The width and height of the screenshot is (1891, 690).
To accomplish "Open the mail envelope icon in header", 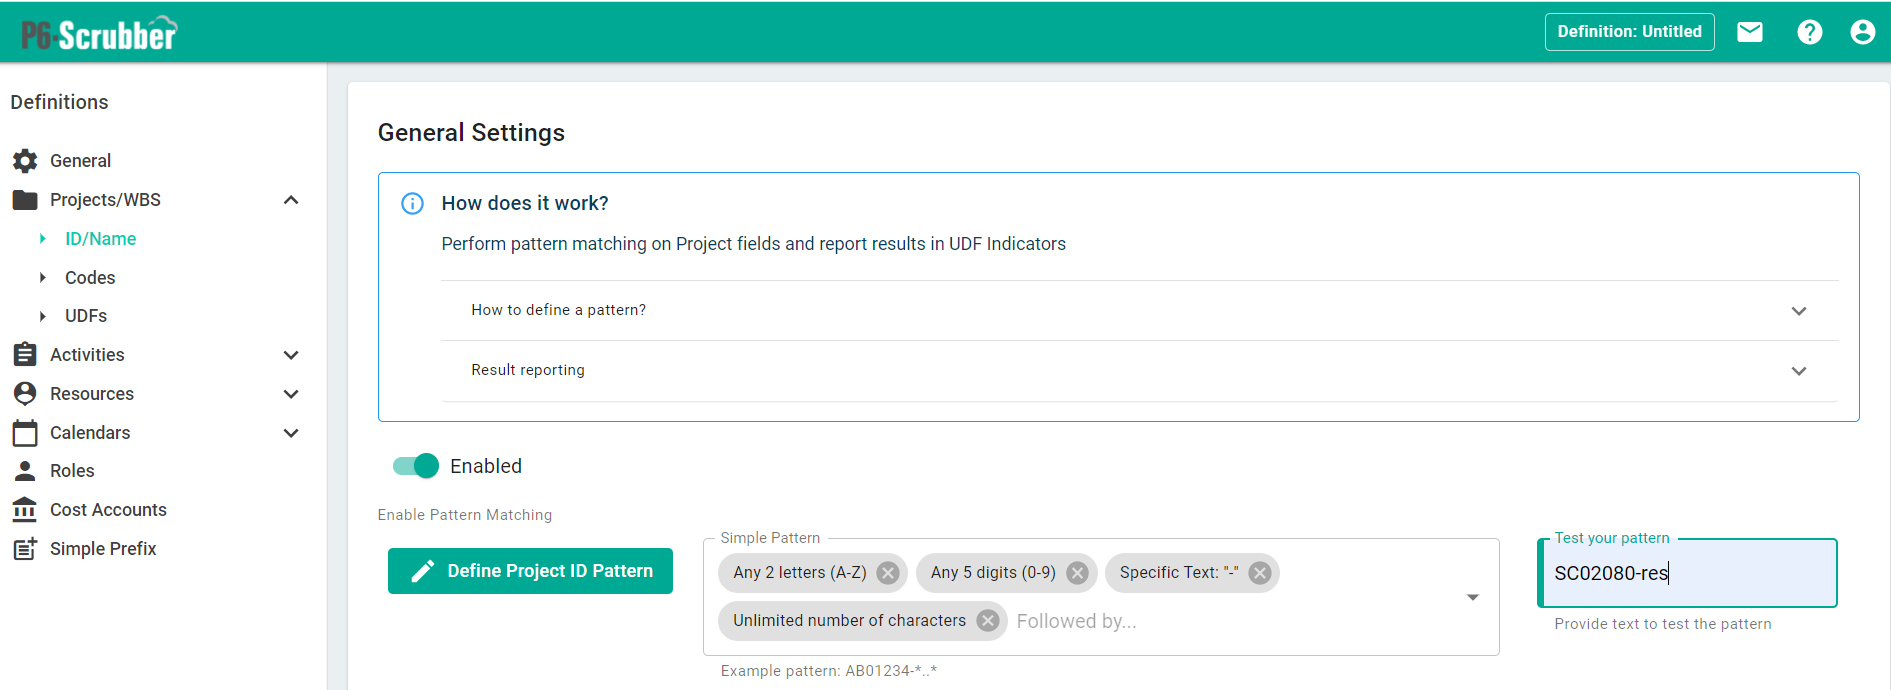I will 1749,32.
